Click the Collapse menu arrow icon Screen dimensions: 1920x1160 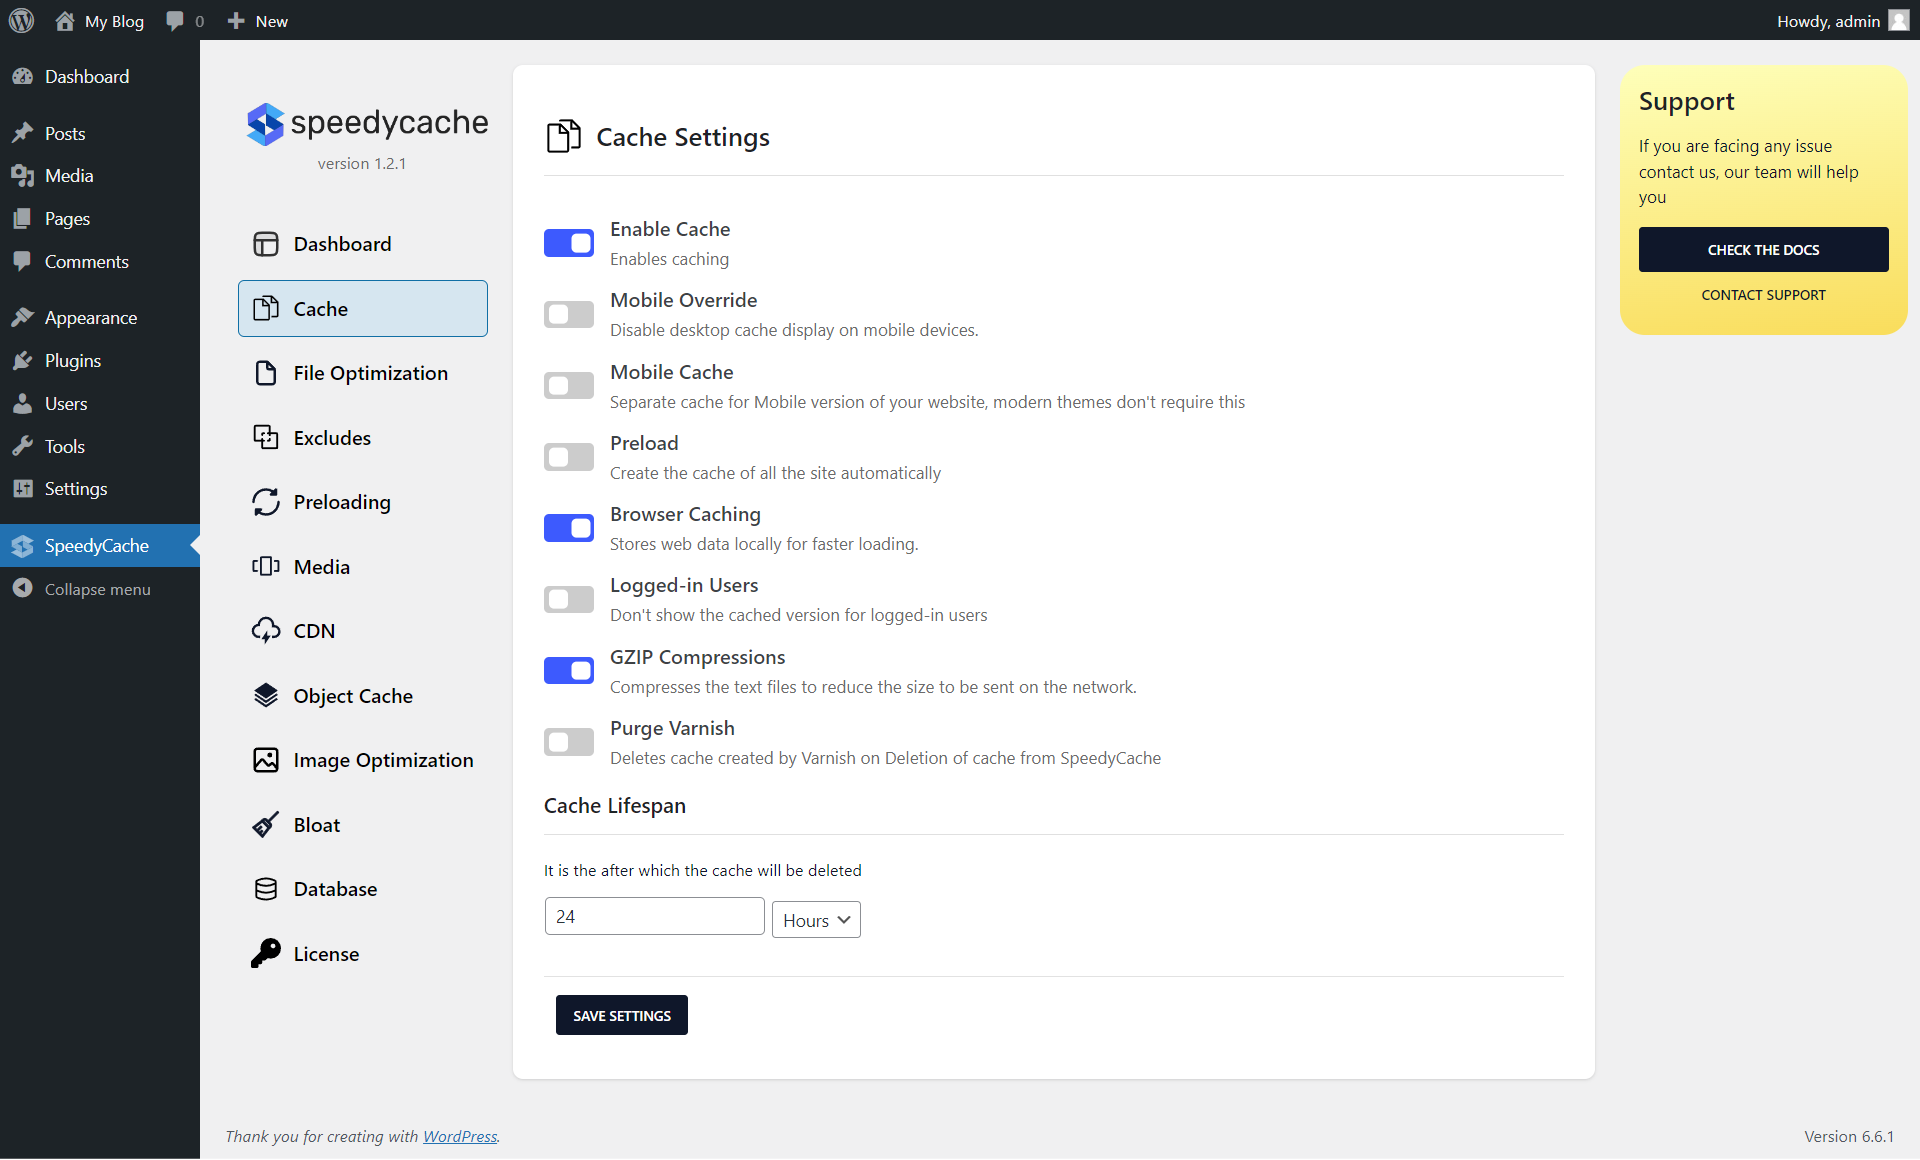point(23,589)
